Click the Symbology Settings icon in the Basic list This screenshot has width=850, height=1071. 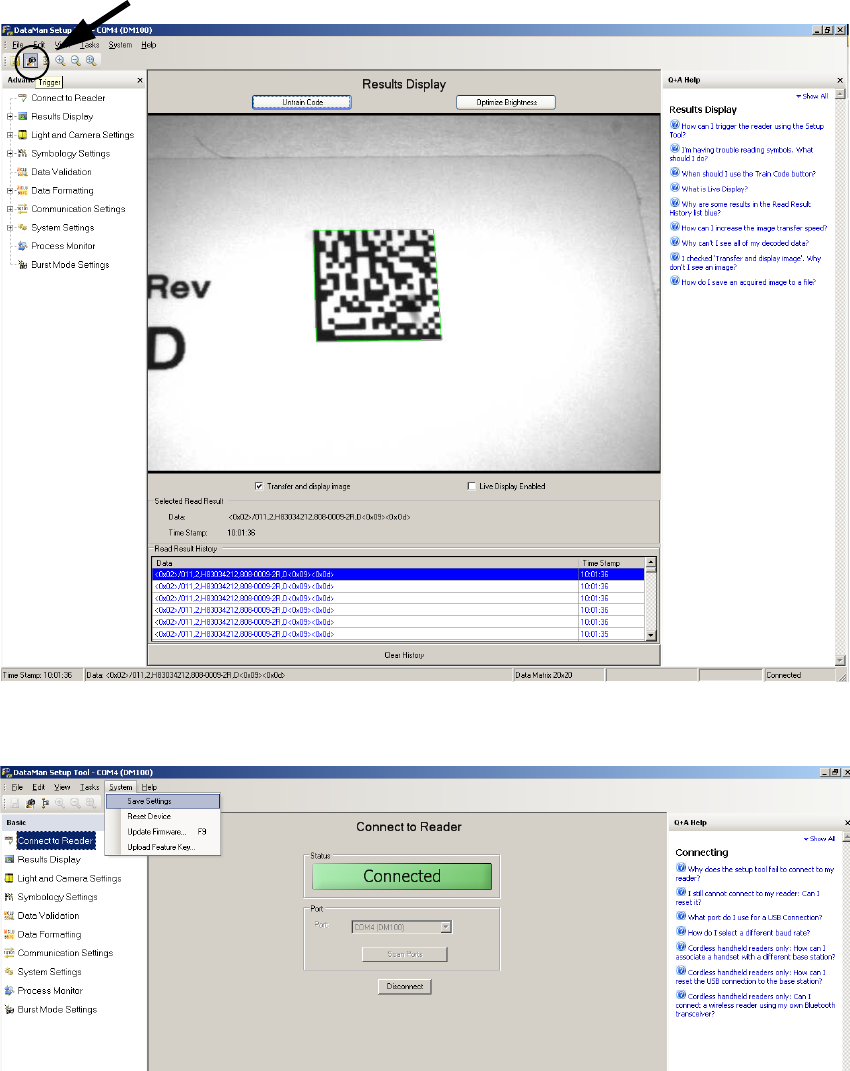point(9,897)
